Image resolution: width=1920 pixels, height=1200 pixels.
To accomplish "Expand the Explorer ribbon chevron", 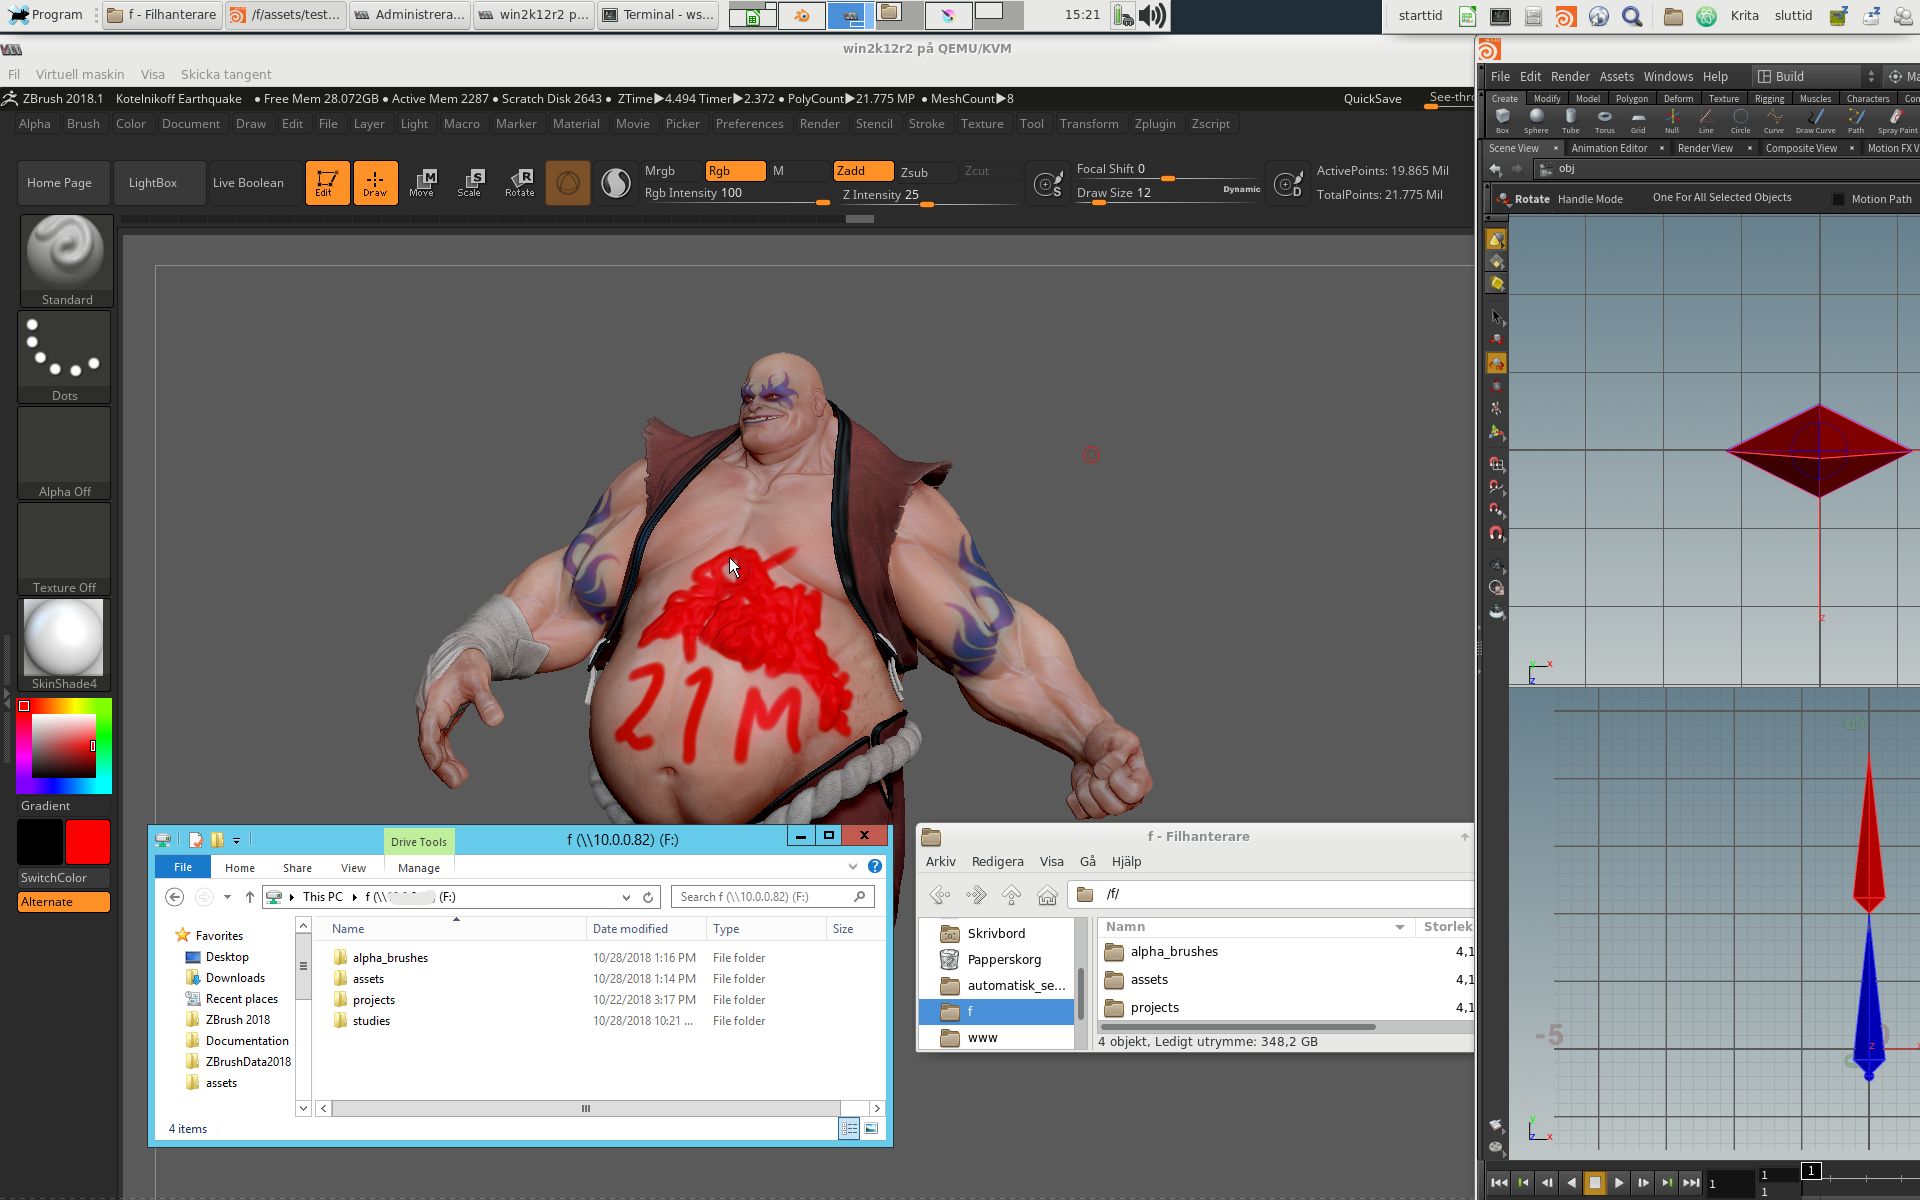I will pos(853,866).
